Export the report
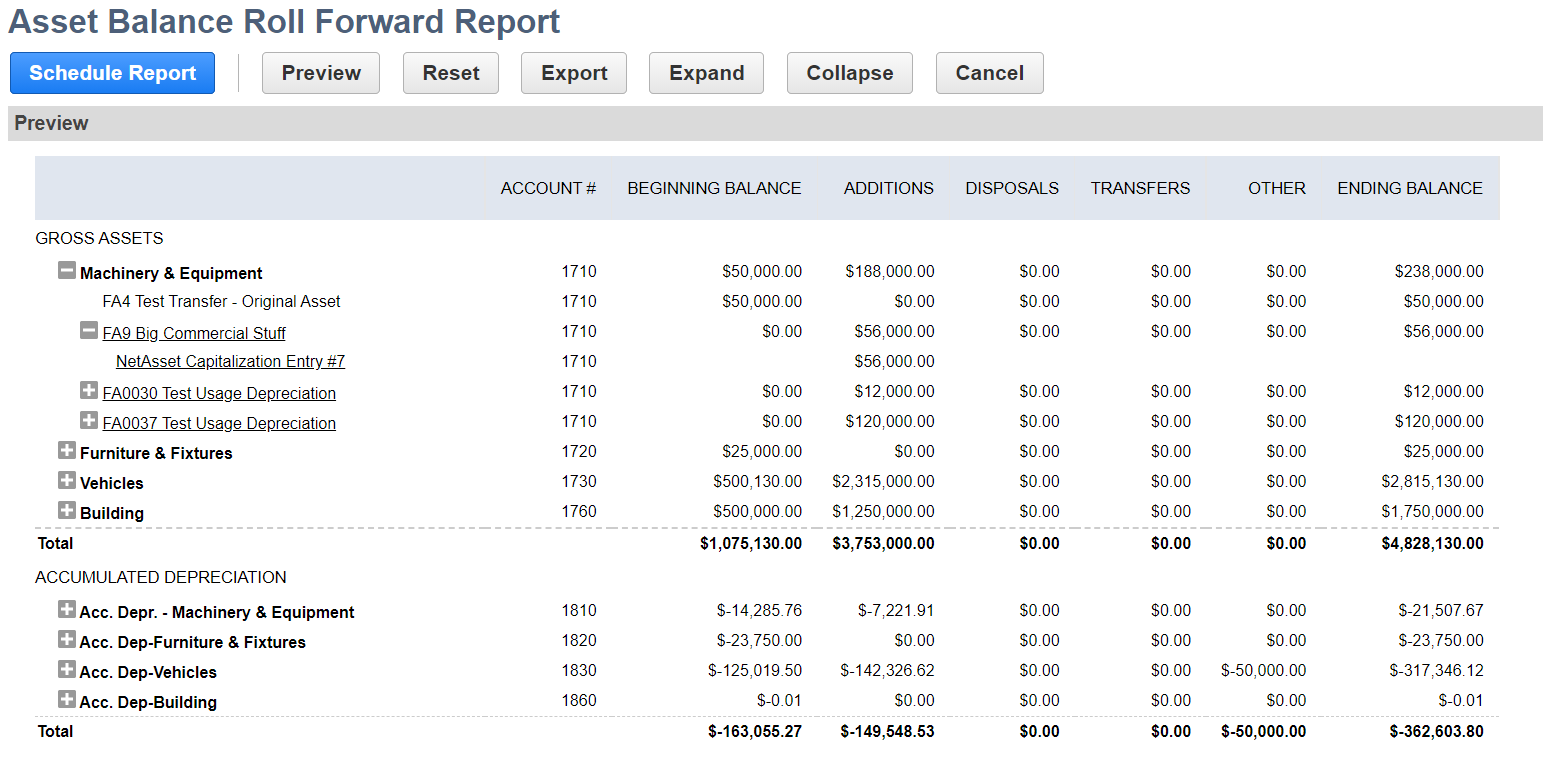This screenshot has width=1543, height=760. coord(574,73)
